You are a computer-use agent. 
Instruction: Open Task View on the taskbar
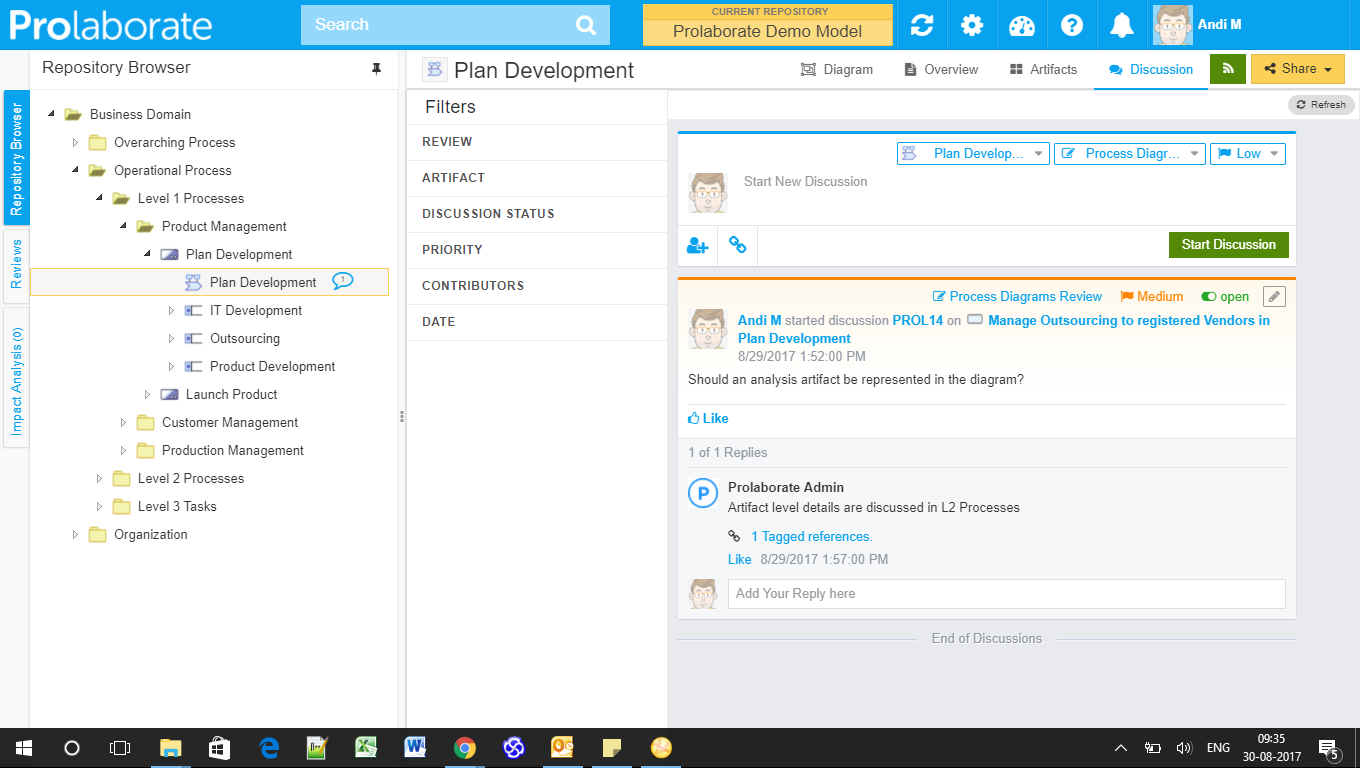point(120,748)
